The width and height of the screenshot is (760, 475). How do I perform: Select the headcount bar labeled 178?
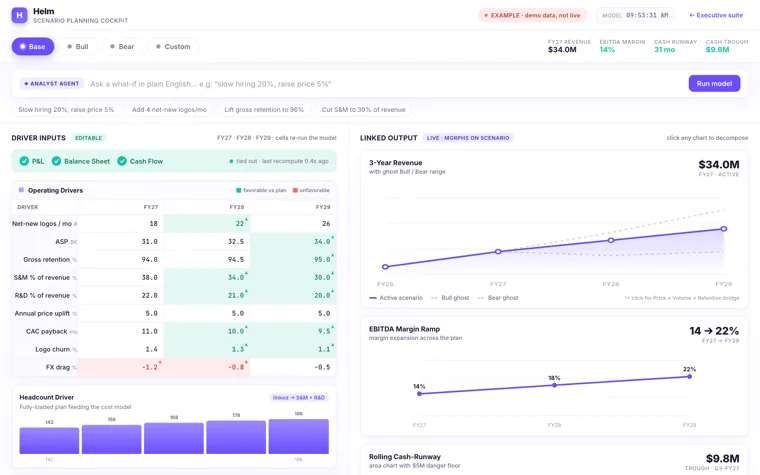point(236,437)
